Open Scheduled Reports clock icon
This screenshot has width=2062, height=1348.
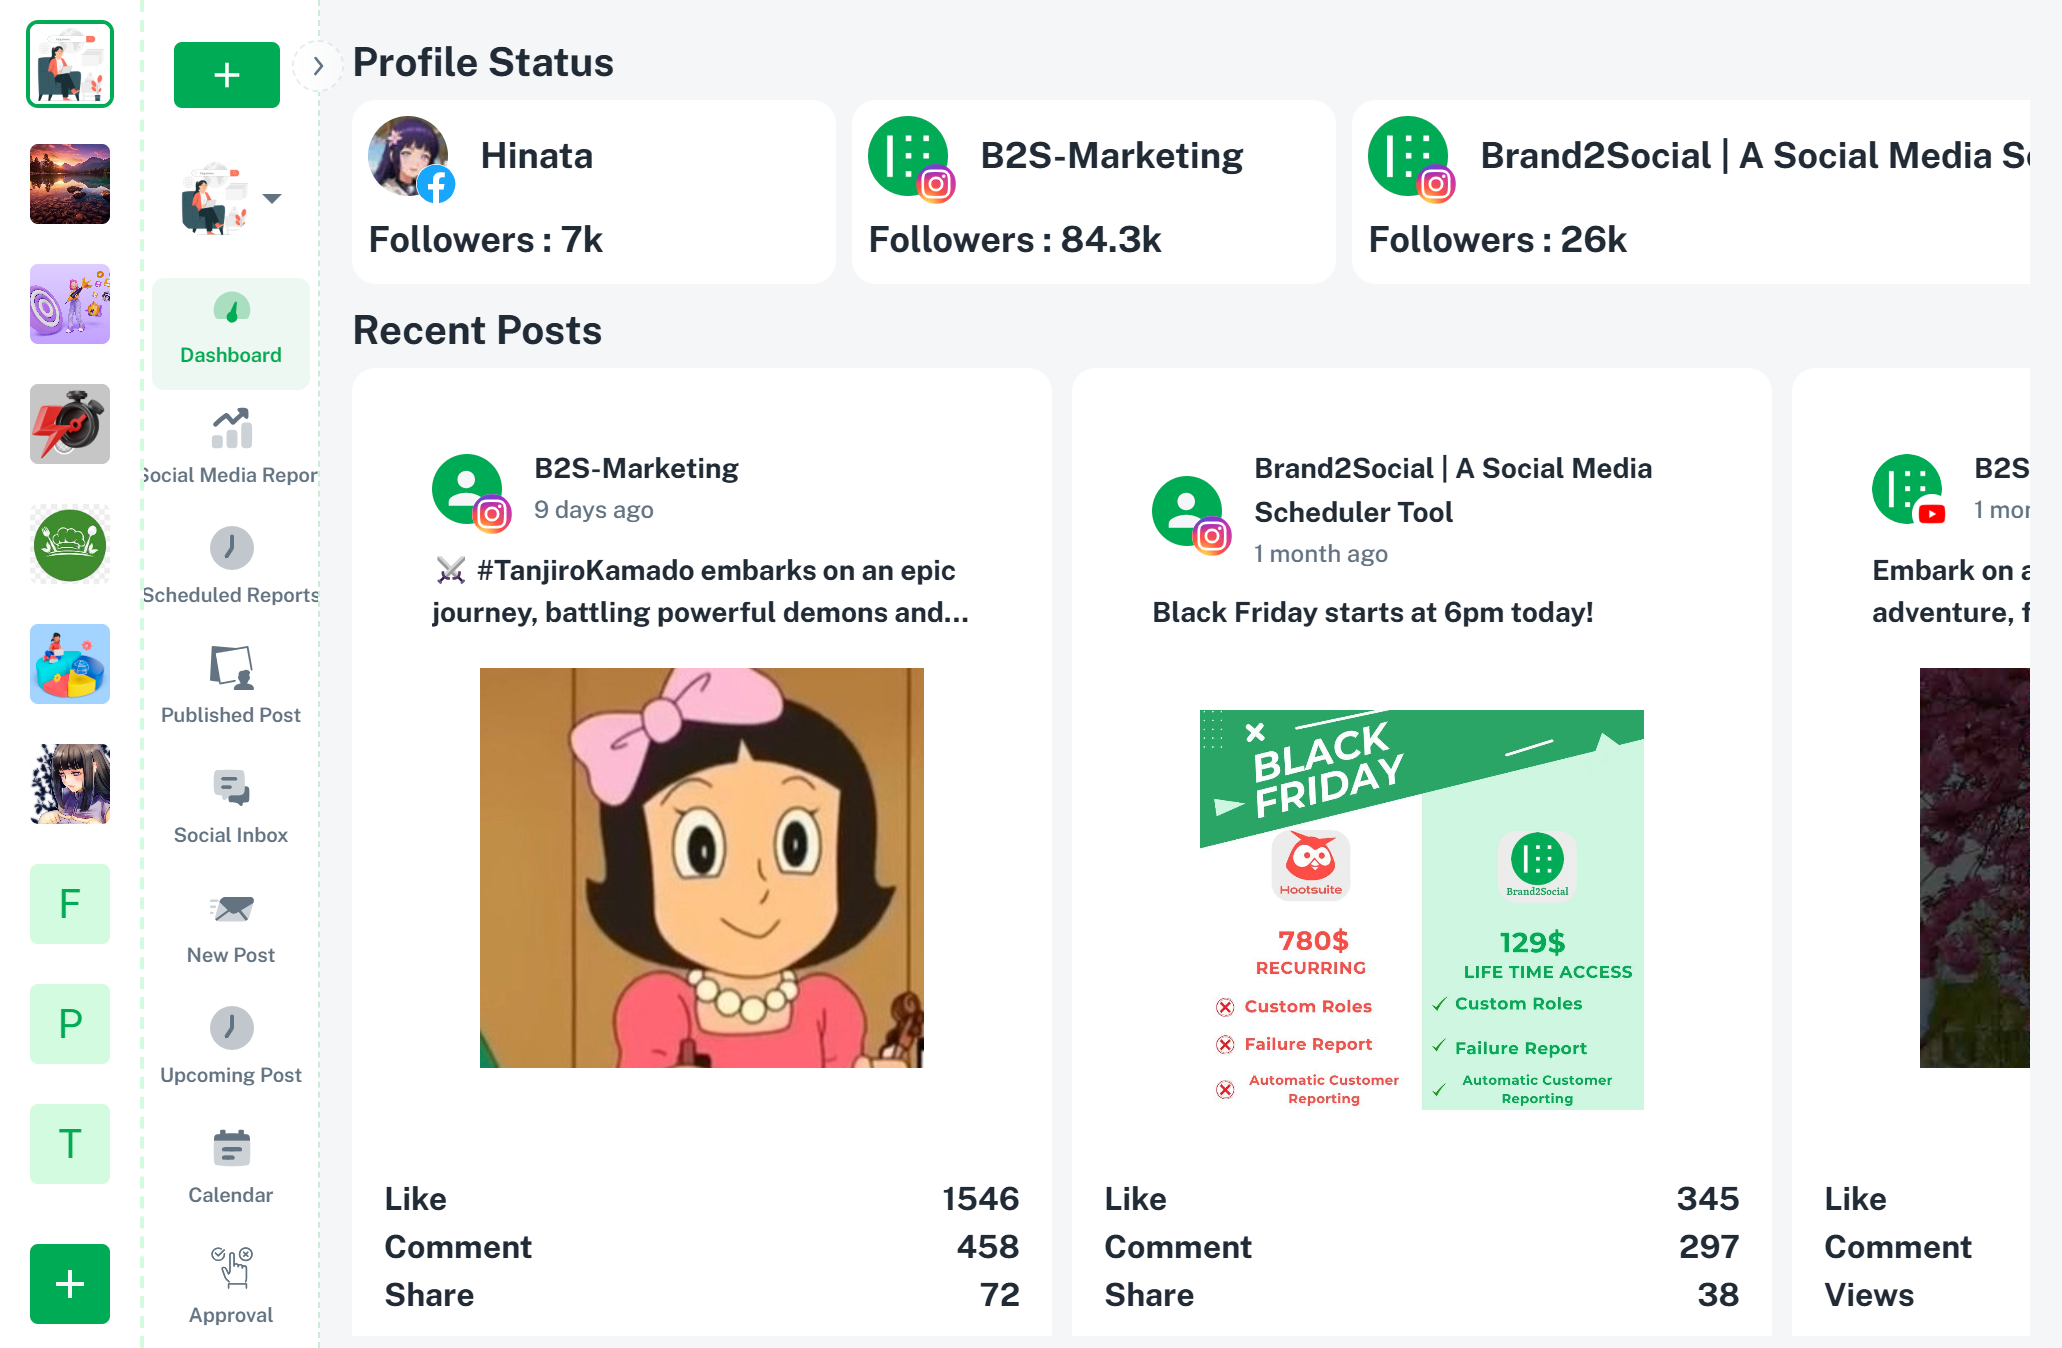(x=231, y=548)
